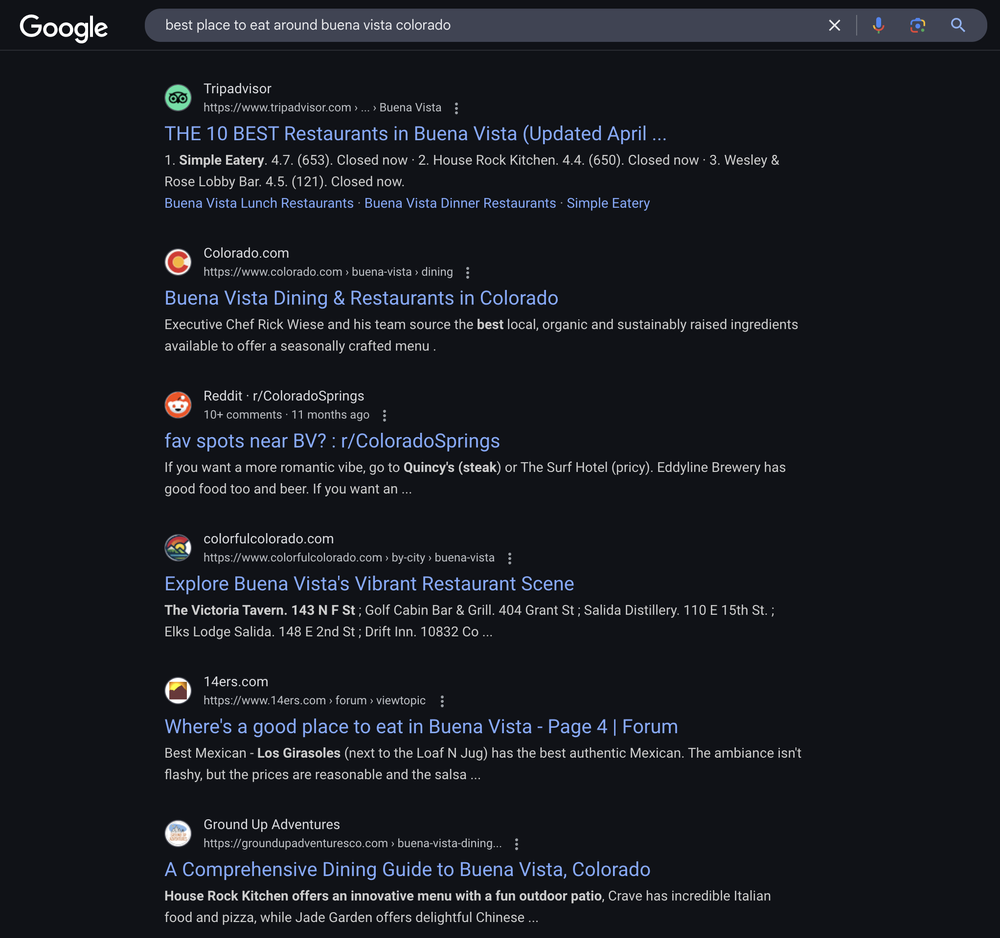Click the colorfulcolorado.com by-city URL breadcrumb
This screenshot has height=938, width=1000.
349,558
